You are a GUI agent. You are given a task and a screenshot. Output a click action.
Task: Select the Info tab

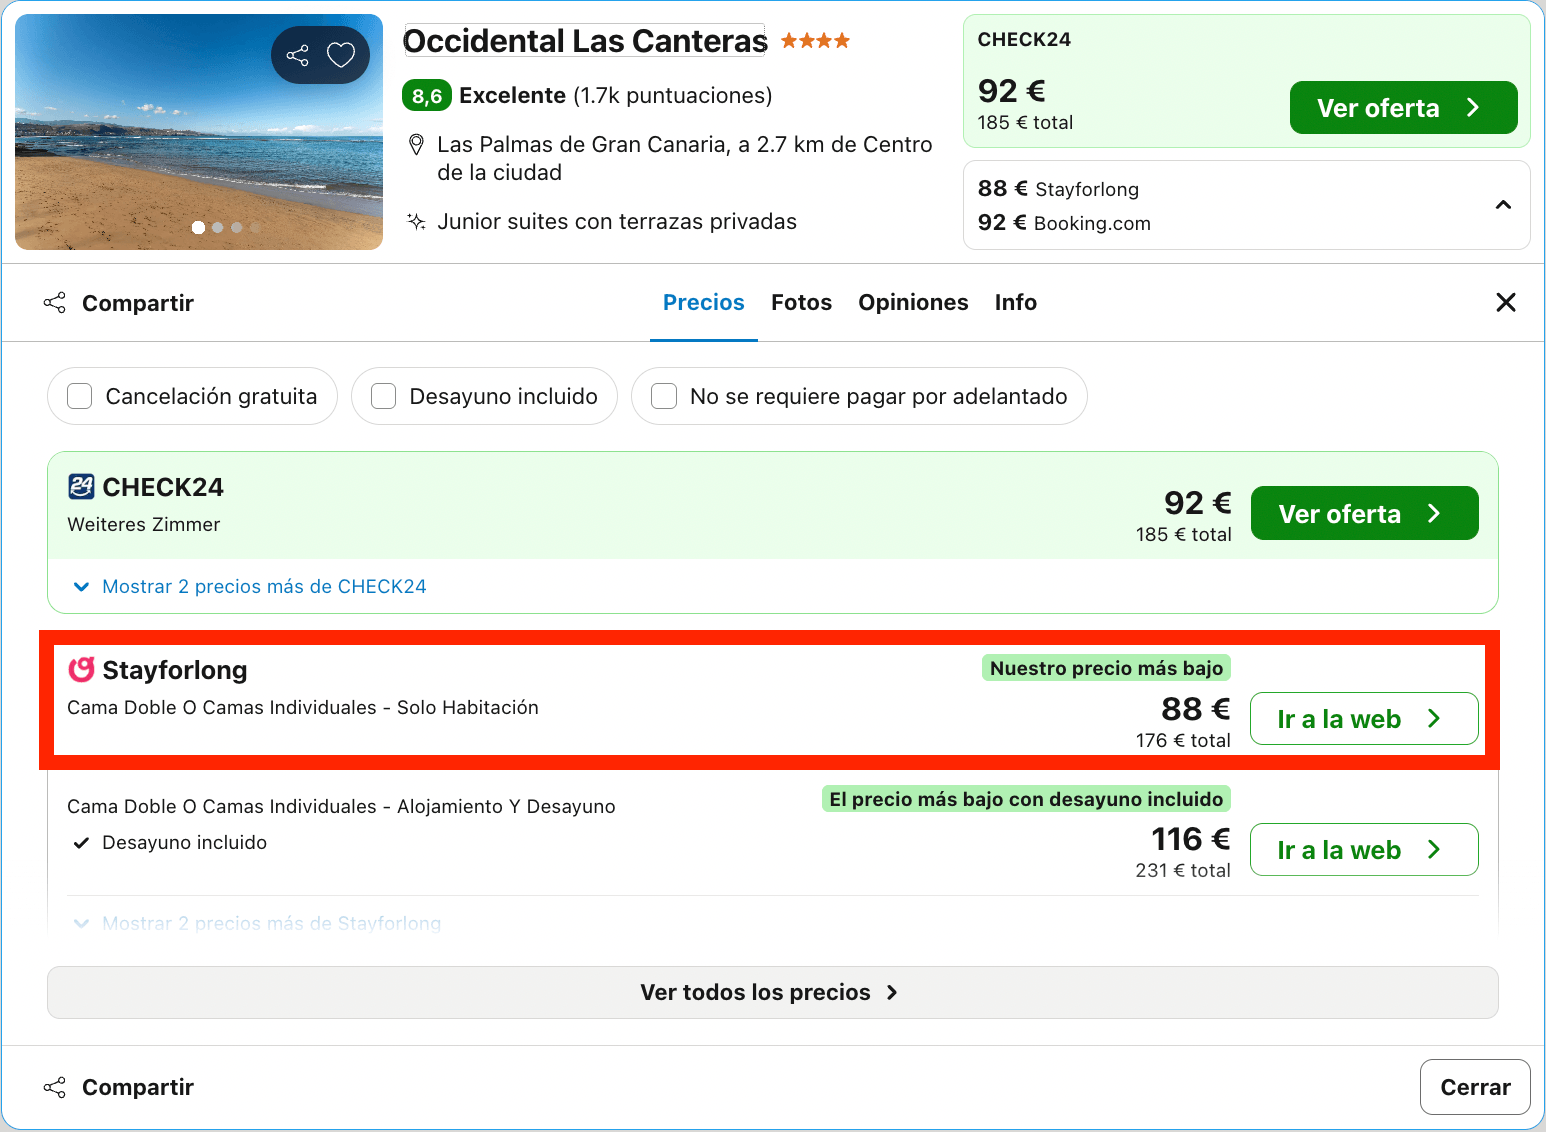pos(1016,302)
